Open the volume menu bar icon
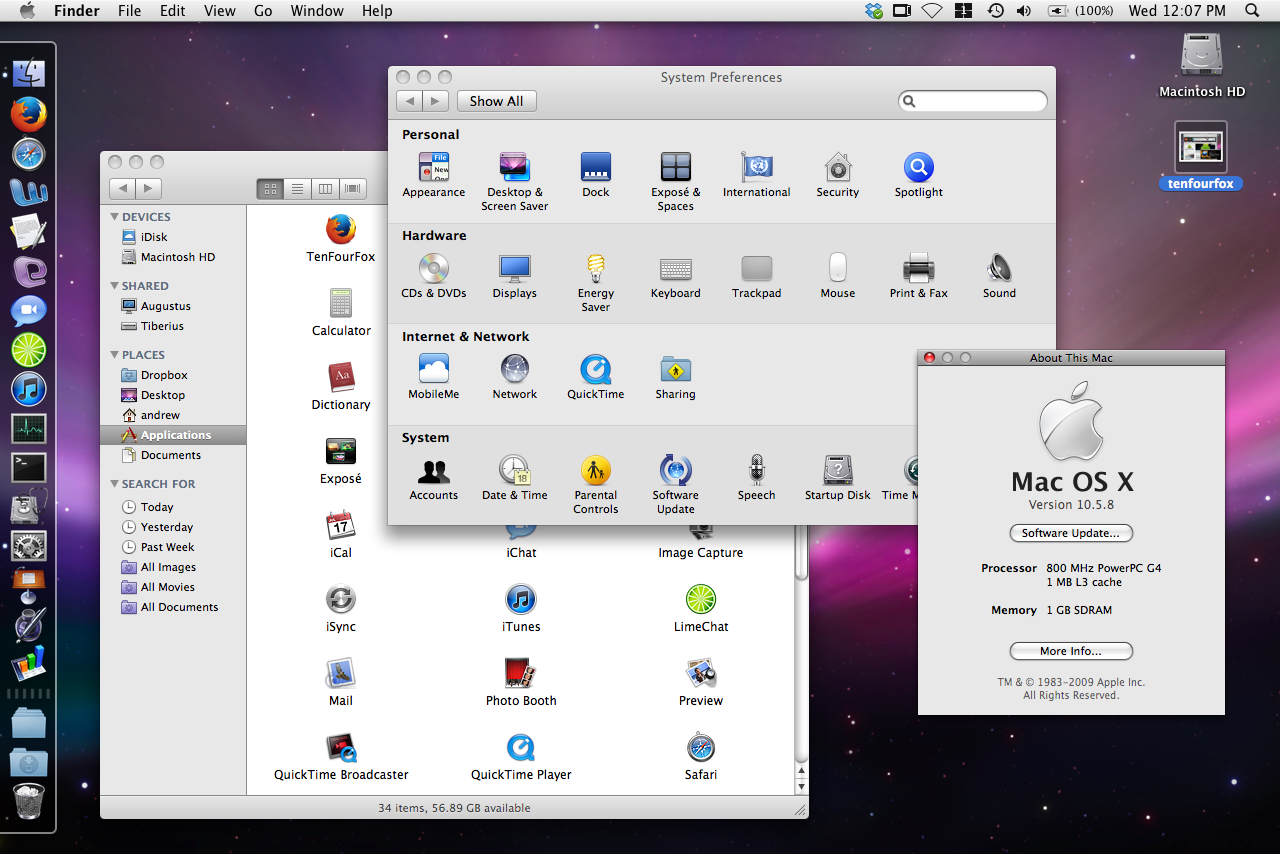 (x=1024, y=11)
